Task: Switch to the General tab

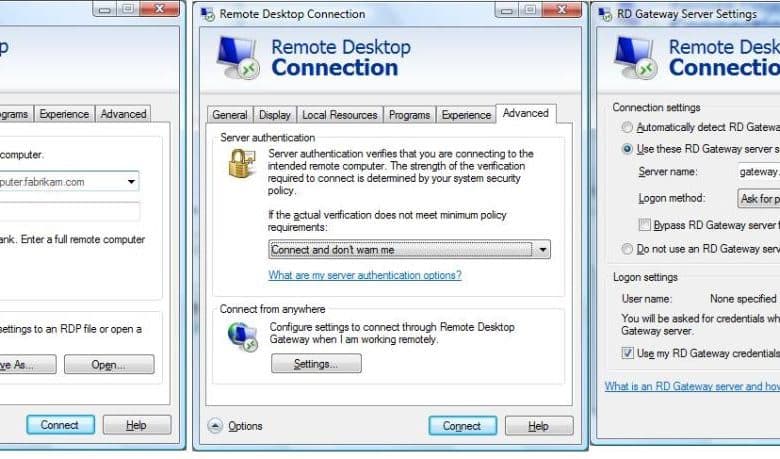Action: tap(230, 115)
